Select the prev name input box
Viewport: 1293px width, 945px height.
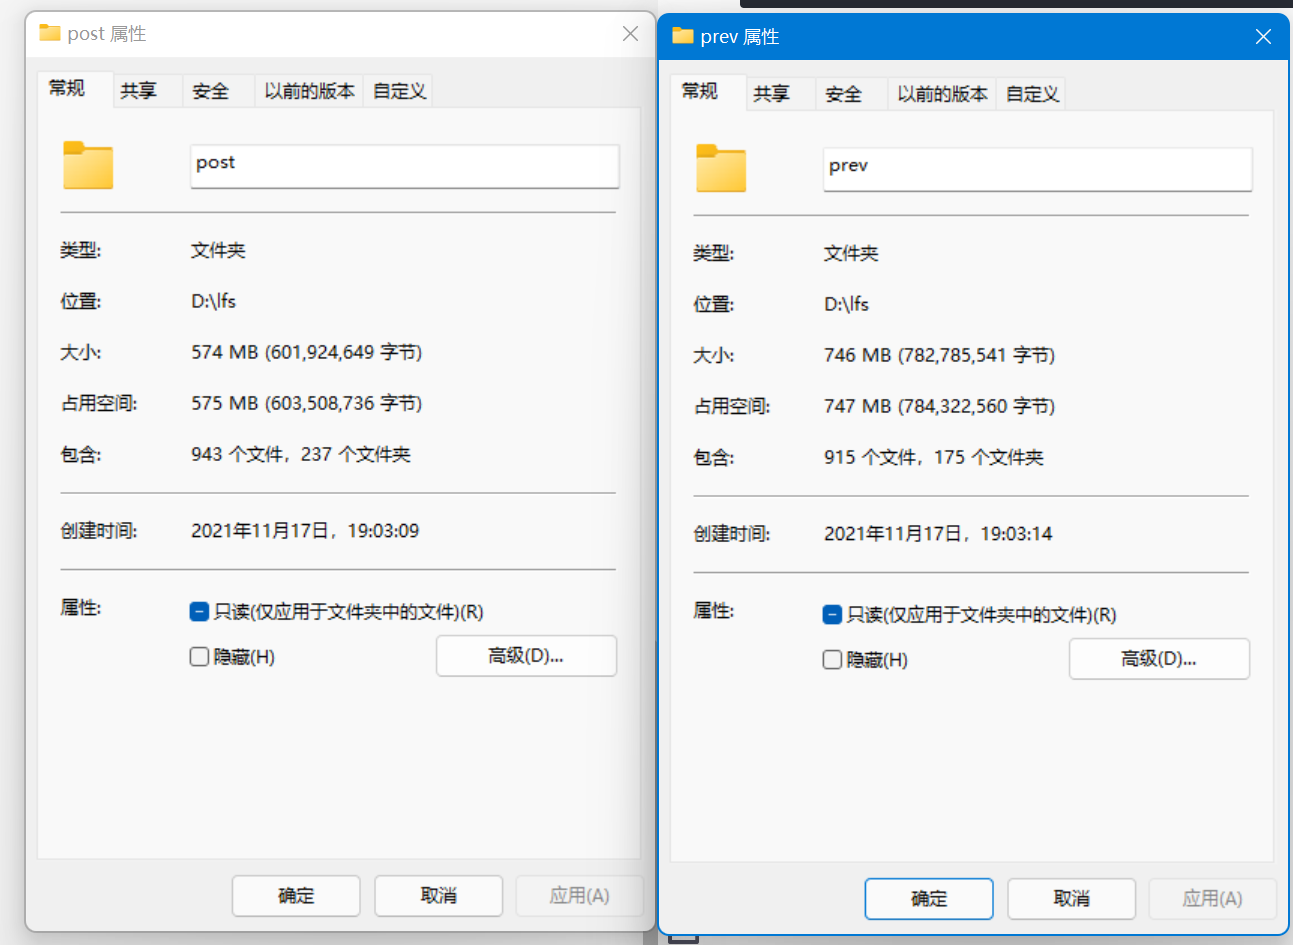1036,169
